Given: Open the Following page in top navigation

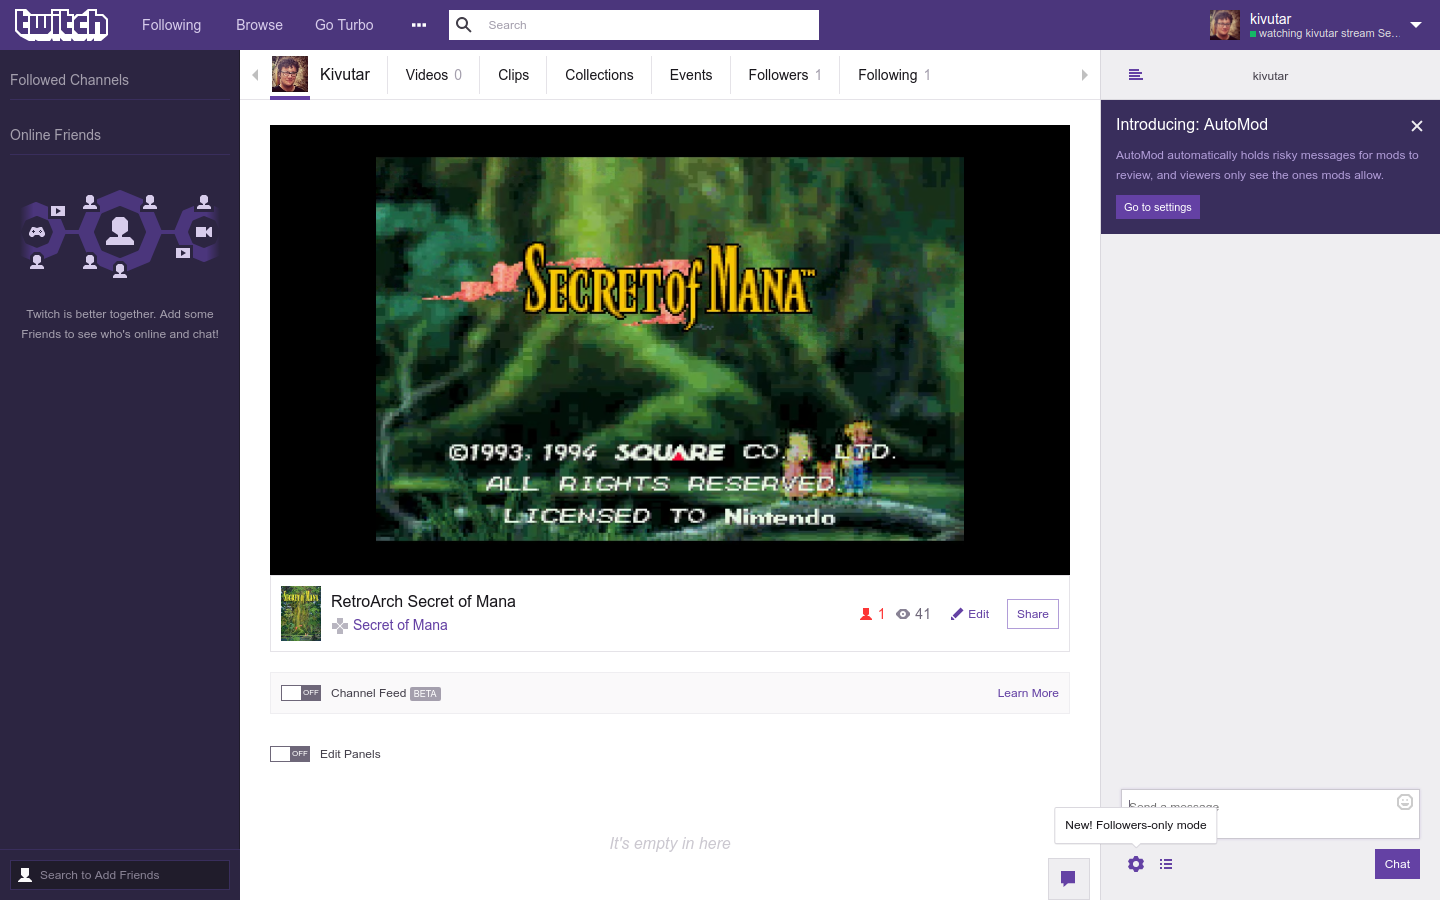Looking at the screenshot, I should [171, 25].
